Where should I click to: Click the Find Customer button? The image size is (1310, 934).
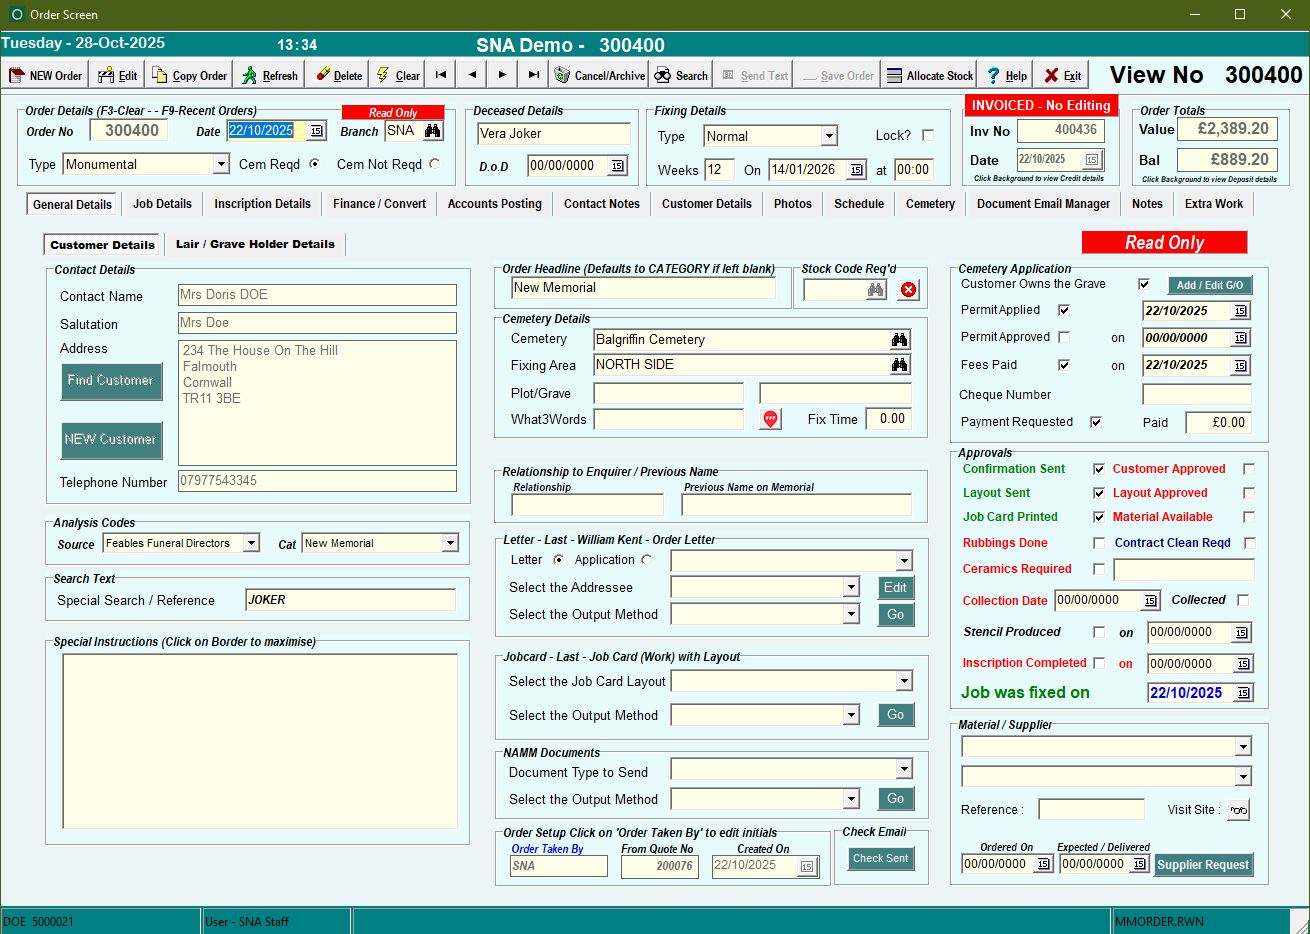click(110, 381)
